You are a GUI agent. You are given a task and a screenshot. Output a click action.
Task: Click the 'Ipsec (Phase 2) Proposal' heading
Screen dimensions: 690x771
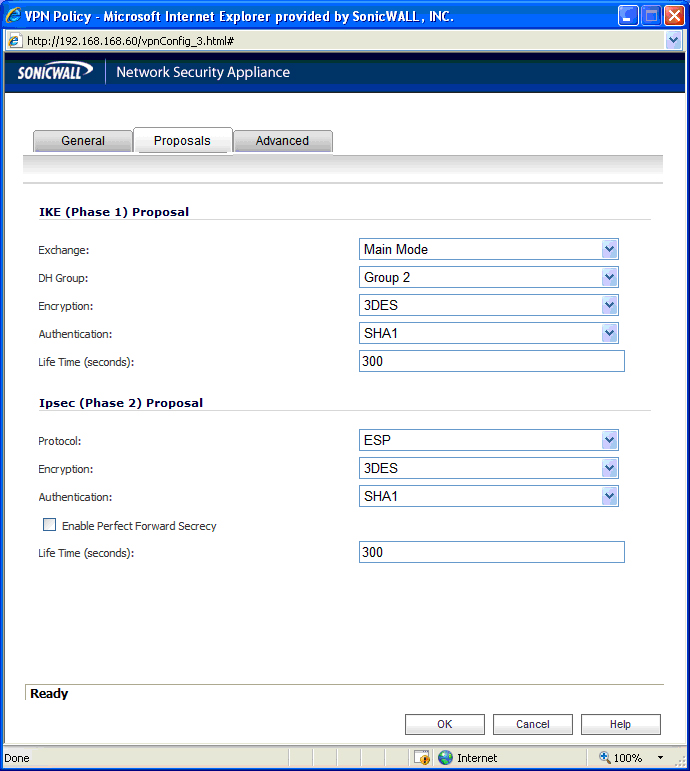click(121, 403)
